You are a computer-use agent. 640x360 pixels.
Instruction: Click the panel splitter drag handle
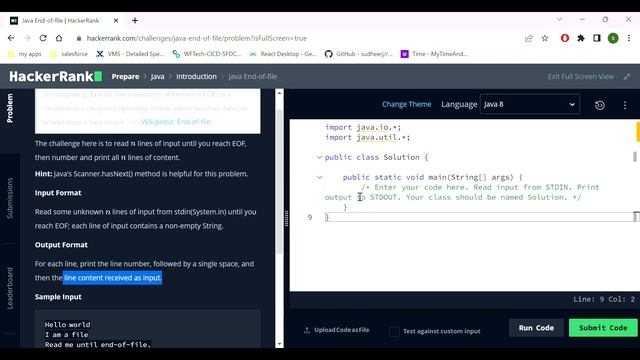287,218
